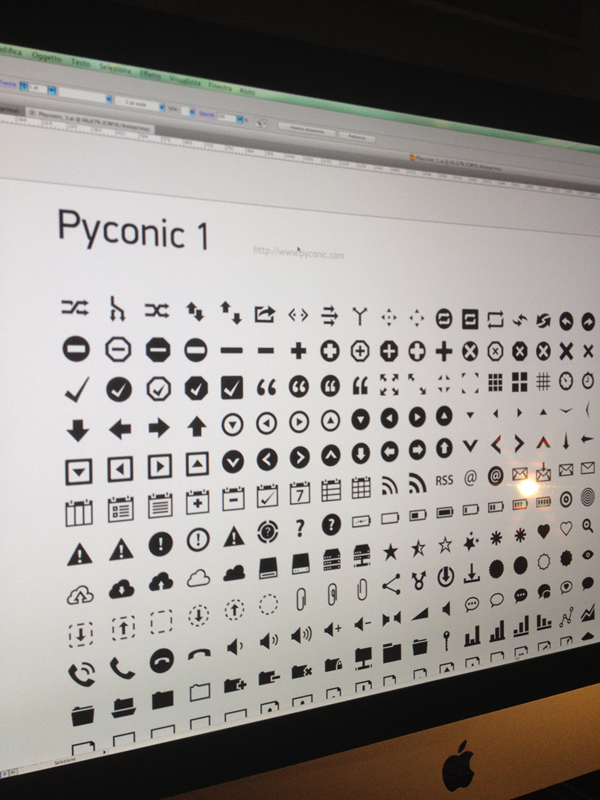
Task: Select the three-node share icon
Action: pos(391,585)
